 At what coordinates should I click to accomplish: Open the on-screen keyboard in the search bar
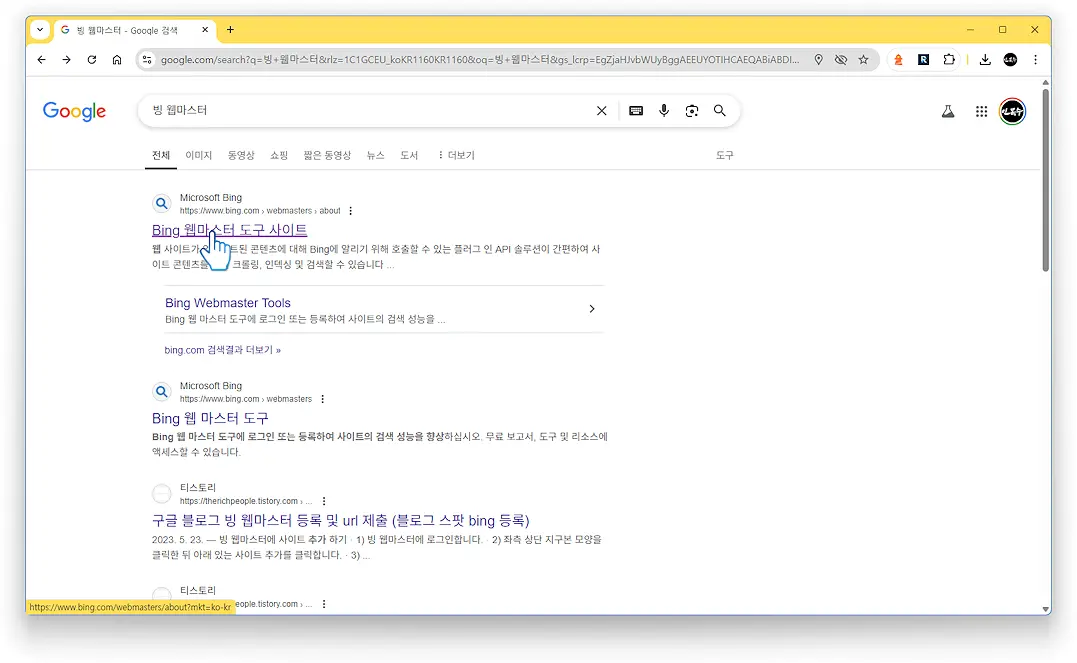tap(636, 111)
